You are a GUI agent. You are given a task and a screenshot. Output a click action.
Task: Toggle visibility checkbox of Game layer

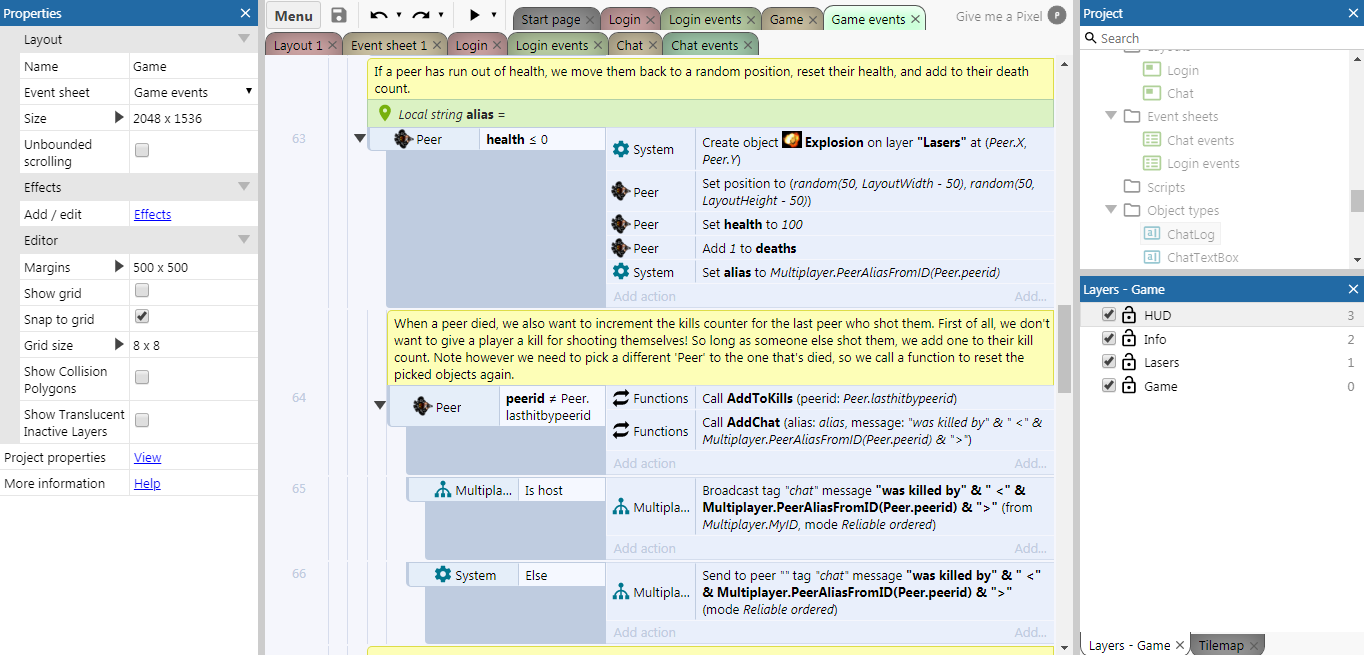1108,386
